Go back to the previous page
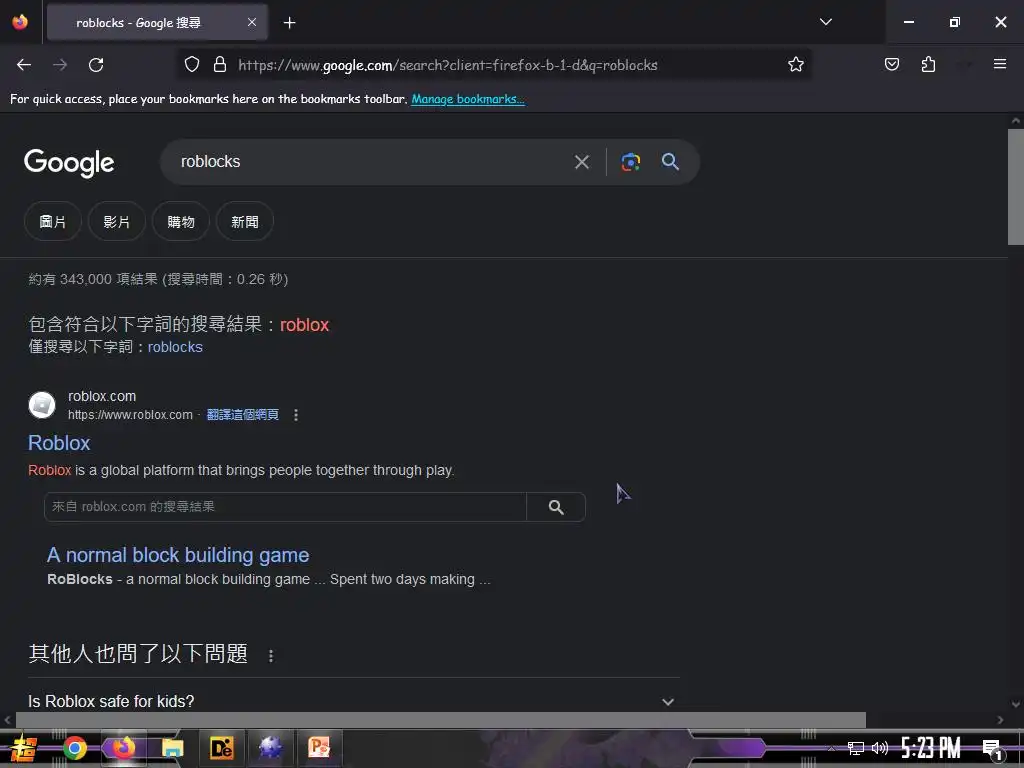Image resolution: width=1024 pixels, height=768 pixels. coord(24,65)
